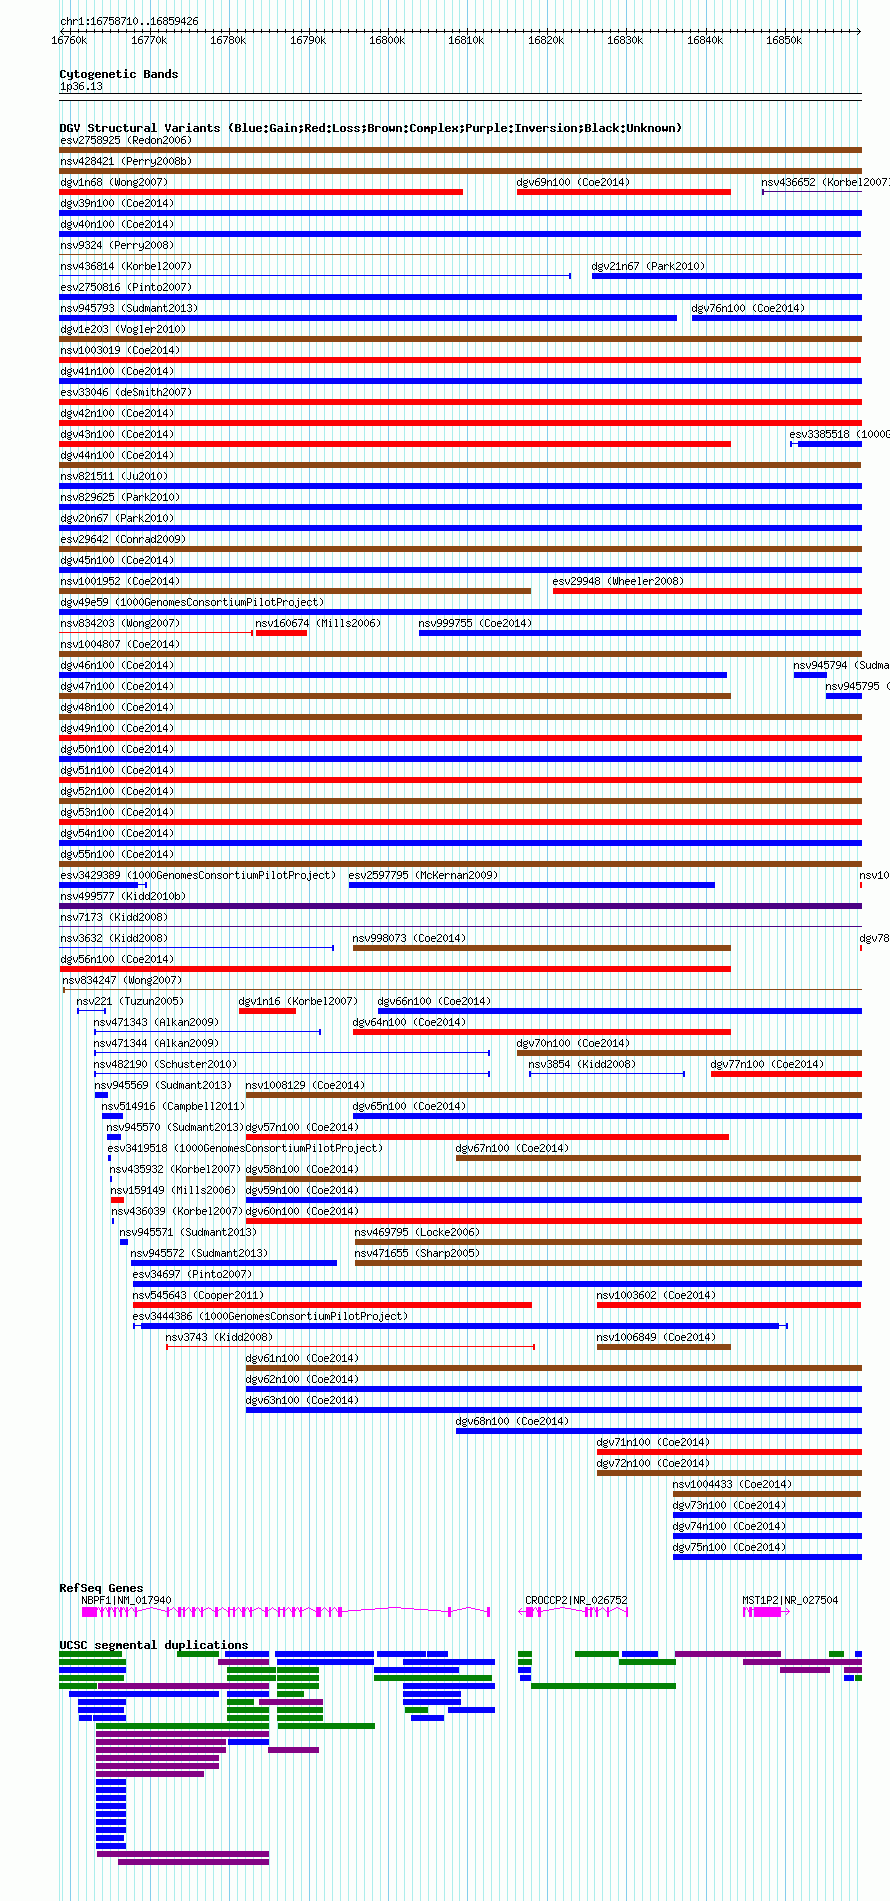Open variant nsv471343 (Alkan2009)
This screenshot has width=890, height=1901.
[x=156, y=1022]
